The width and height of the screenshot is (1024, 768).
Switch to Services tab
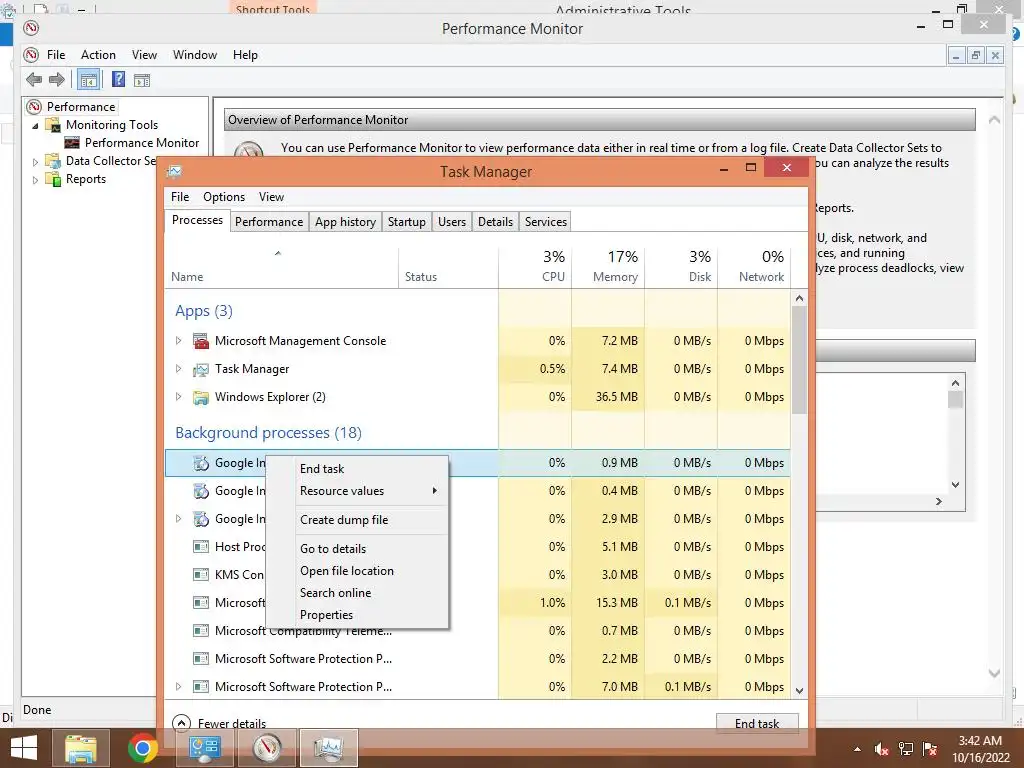pos(546,222)
